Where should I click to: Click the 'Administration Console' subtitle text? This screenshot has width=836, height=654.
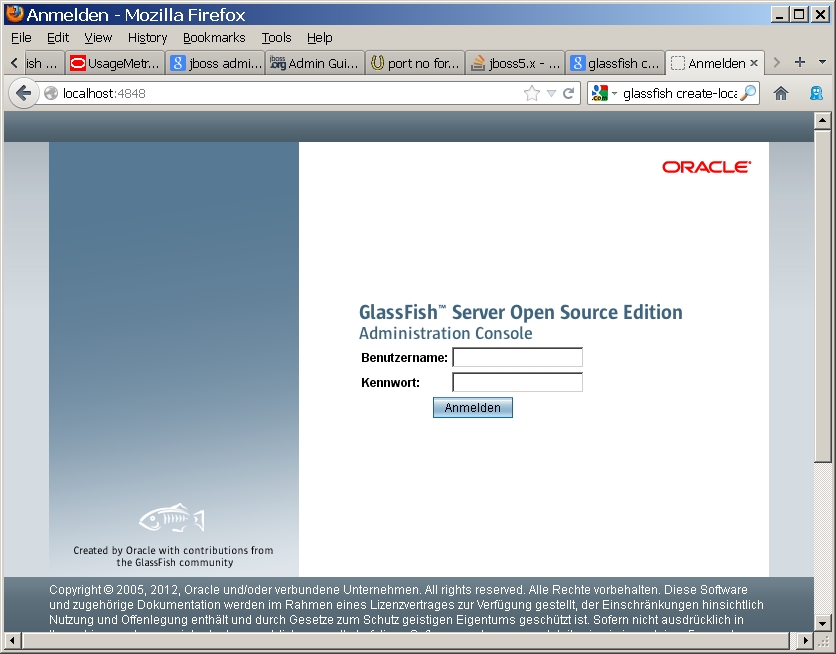point(445,334)
